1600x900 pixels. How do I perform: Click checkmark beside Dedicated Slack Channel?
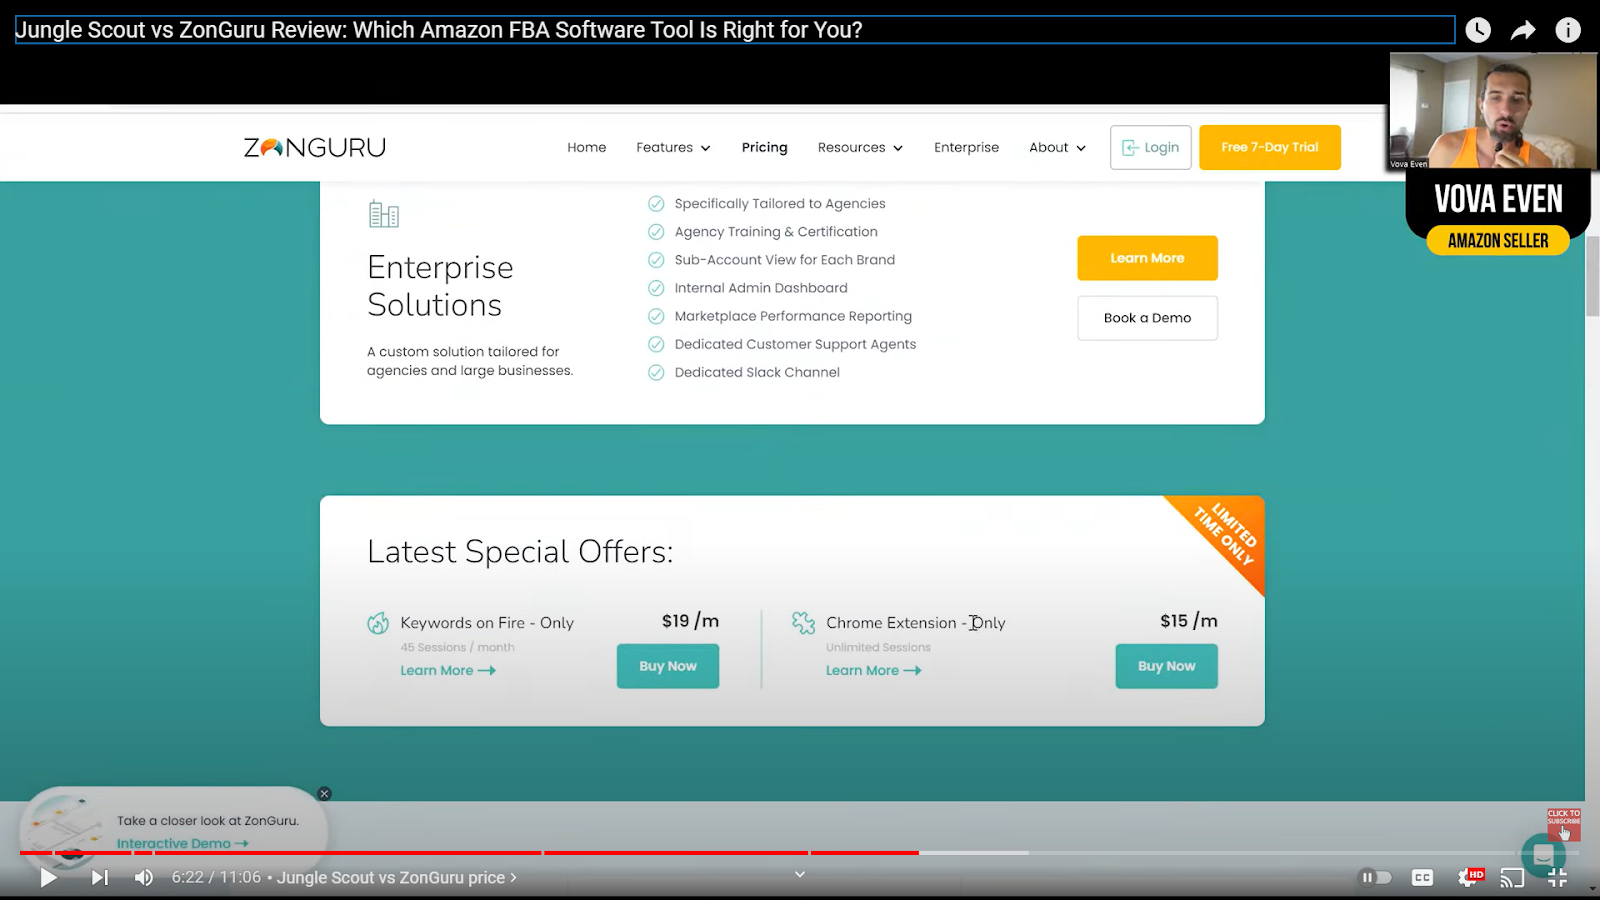point(656,372)
